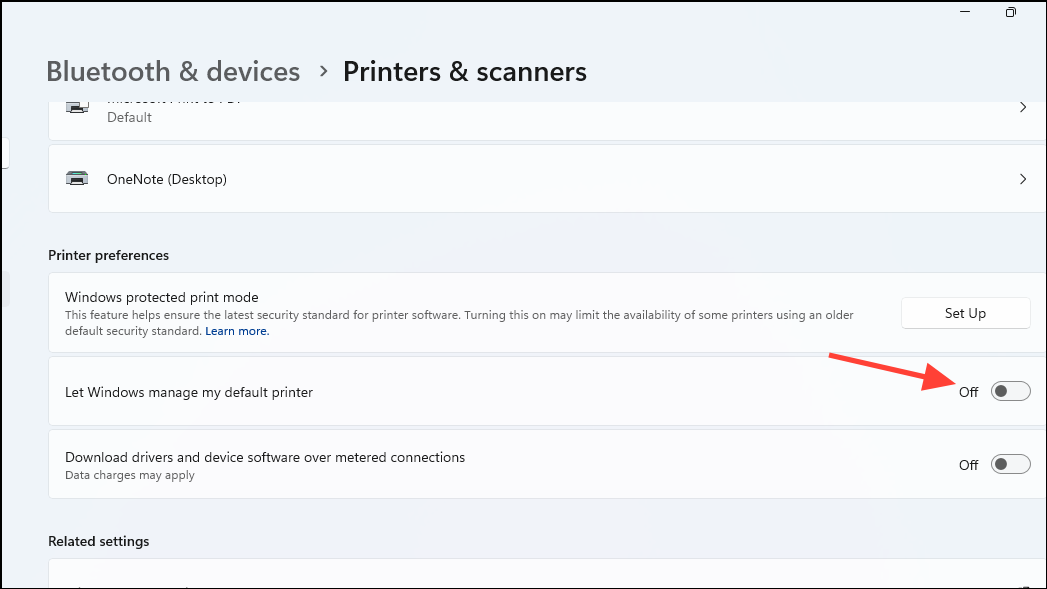Image resolution: width=1047 pixels, height=589 pixels.
Task: Minimize the Settings window
Action: (x=965, y=13)
